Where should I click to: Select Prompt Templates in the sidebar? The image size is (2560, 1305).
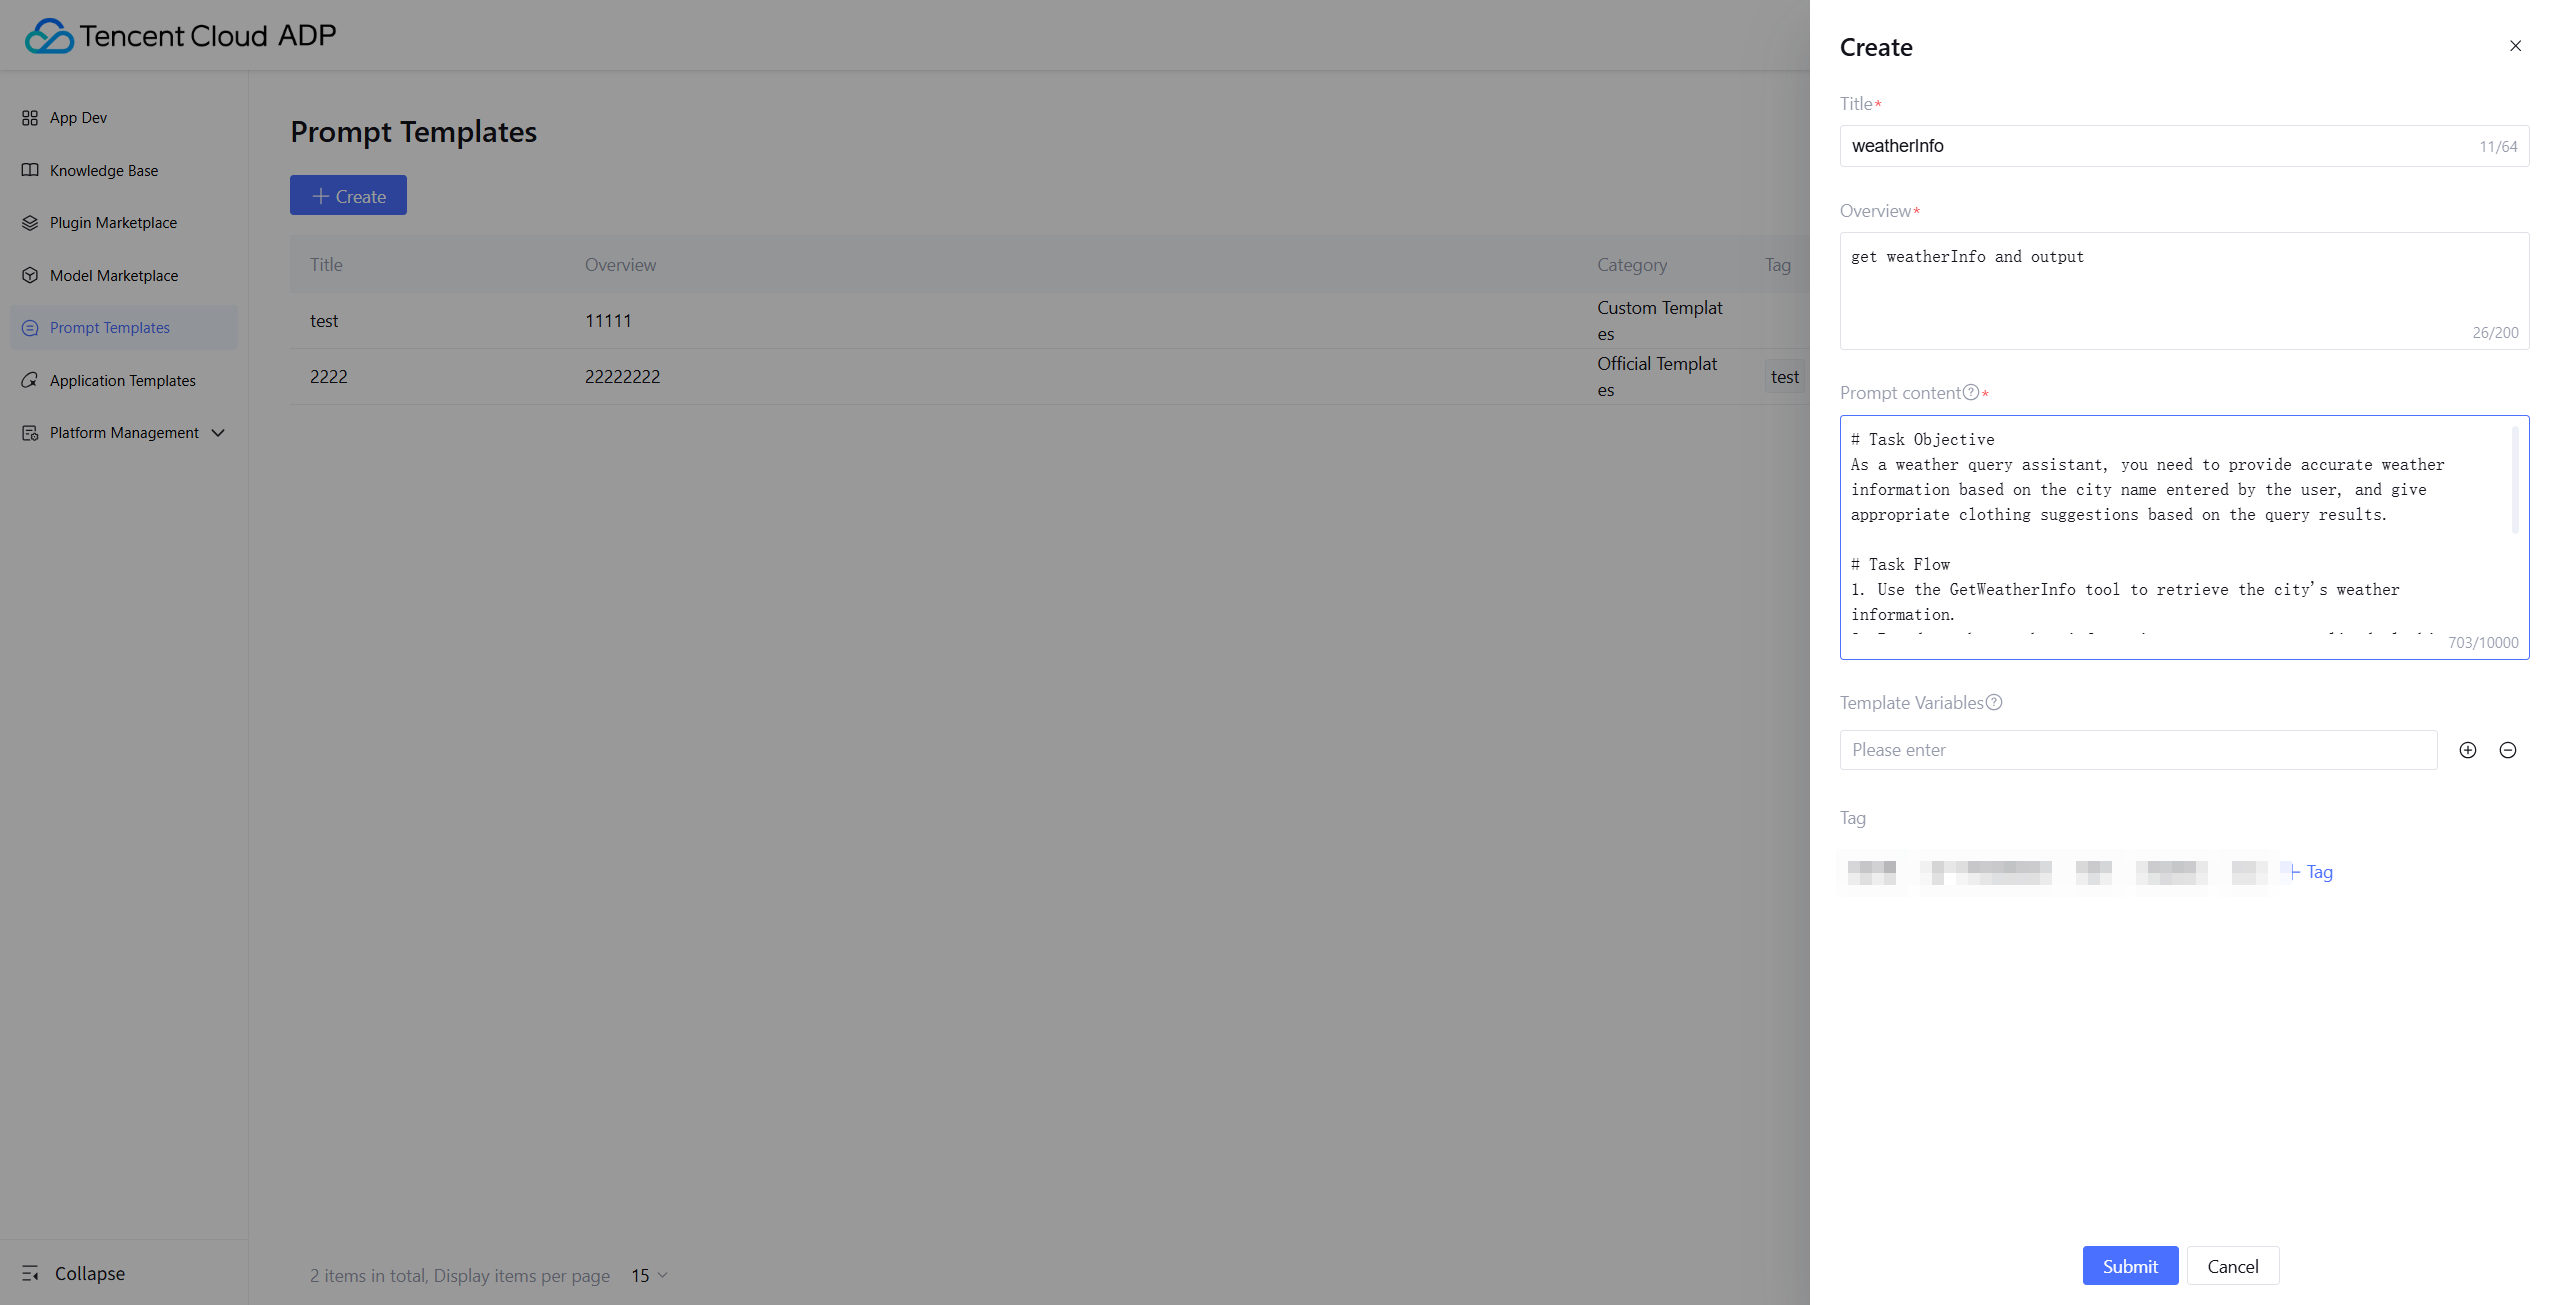pos(109,327)
